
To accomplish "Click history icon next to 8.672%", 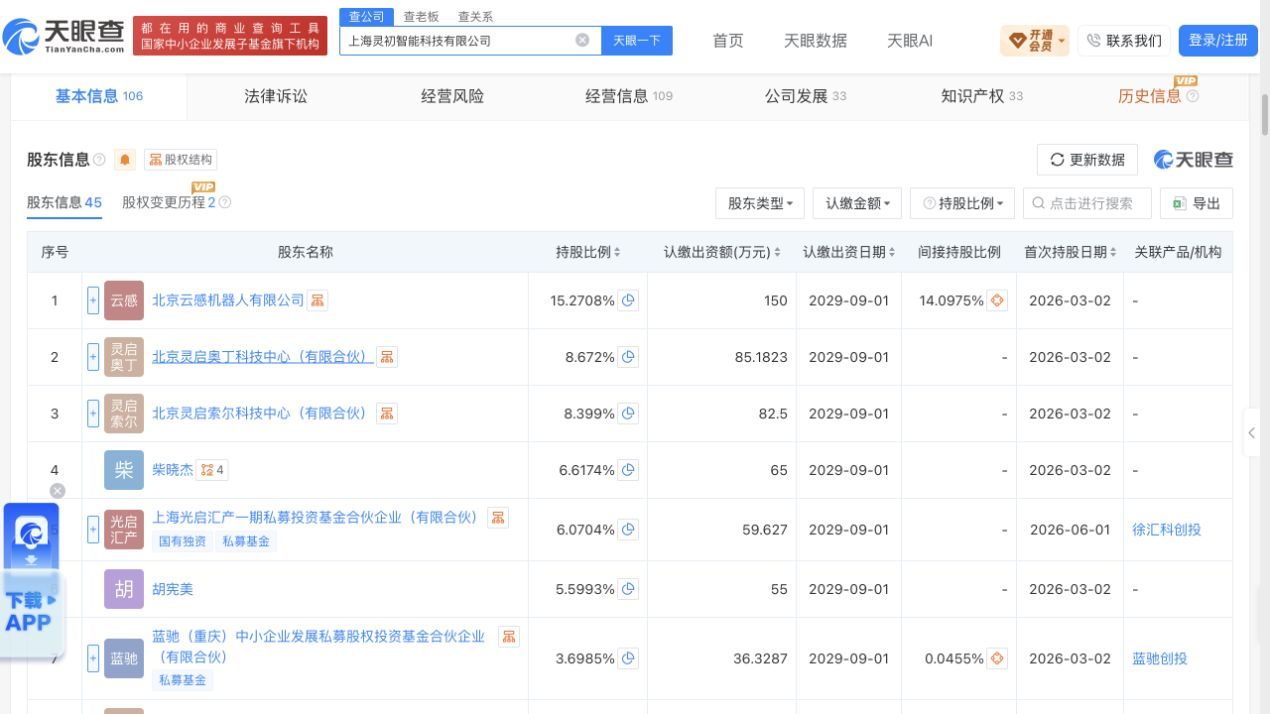I will click(628, 357).
